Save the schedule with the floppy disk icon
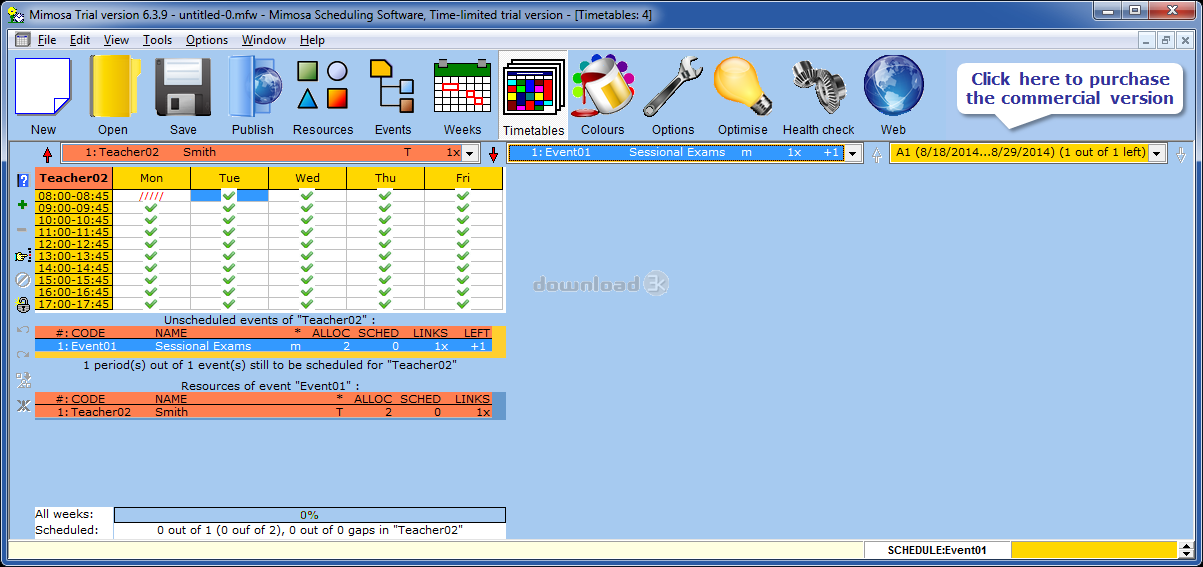The width and height of the screenshot is (1203, 567). [183, 96]
